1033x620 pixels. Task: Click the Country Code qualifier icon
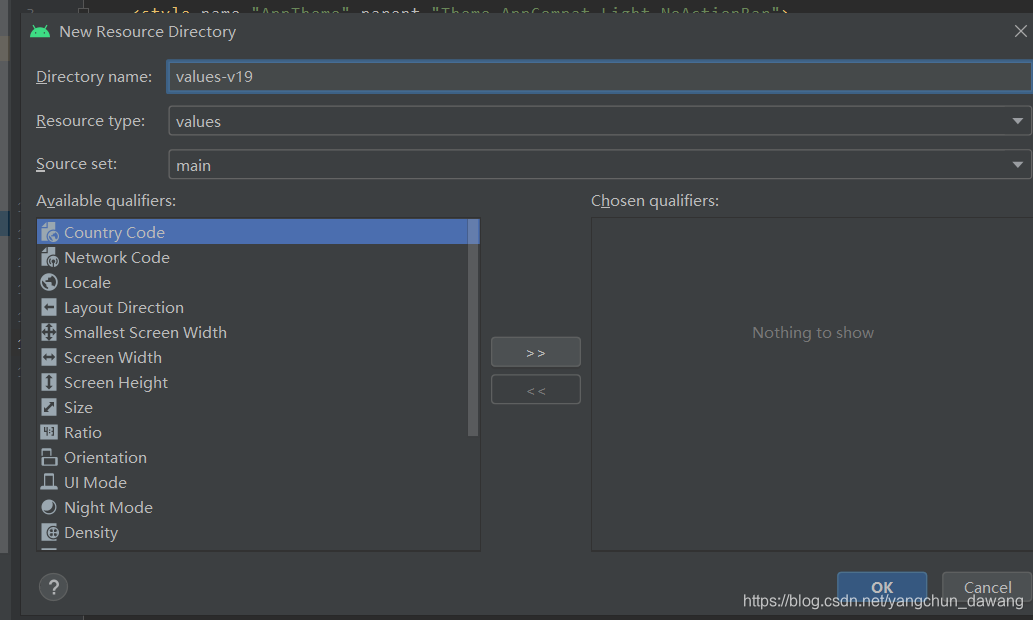coord(49,233)
